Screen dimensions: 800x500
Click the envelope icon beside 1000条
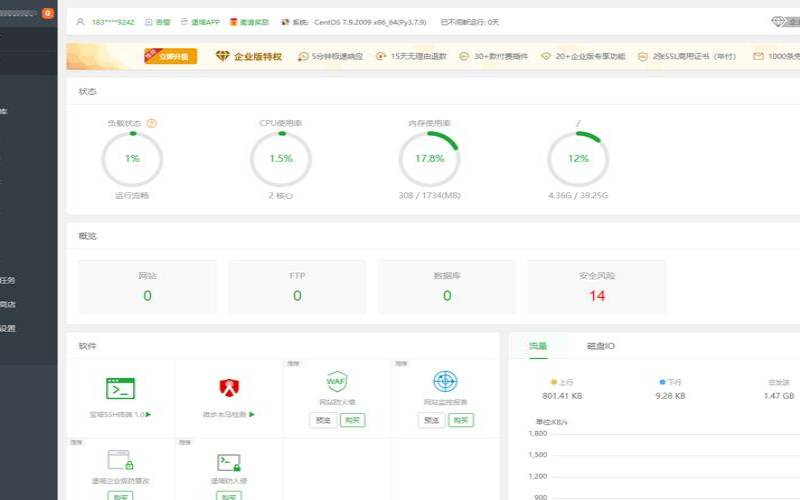point(758,56)
